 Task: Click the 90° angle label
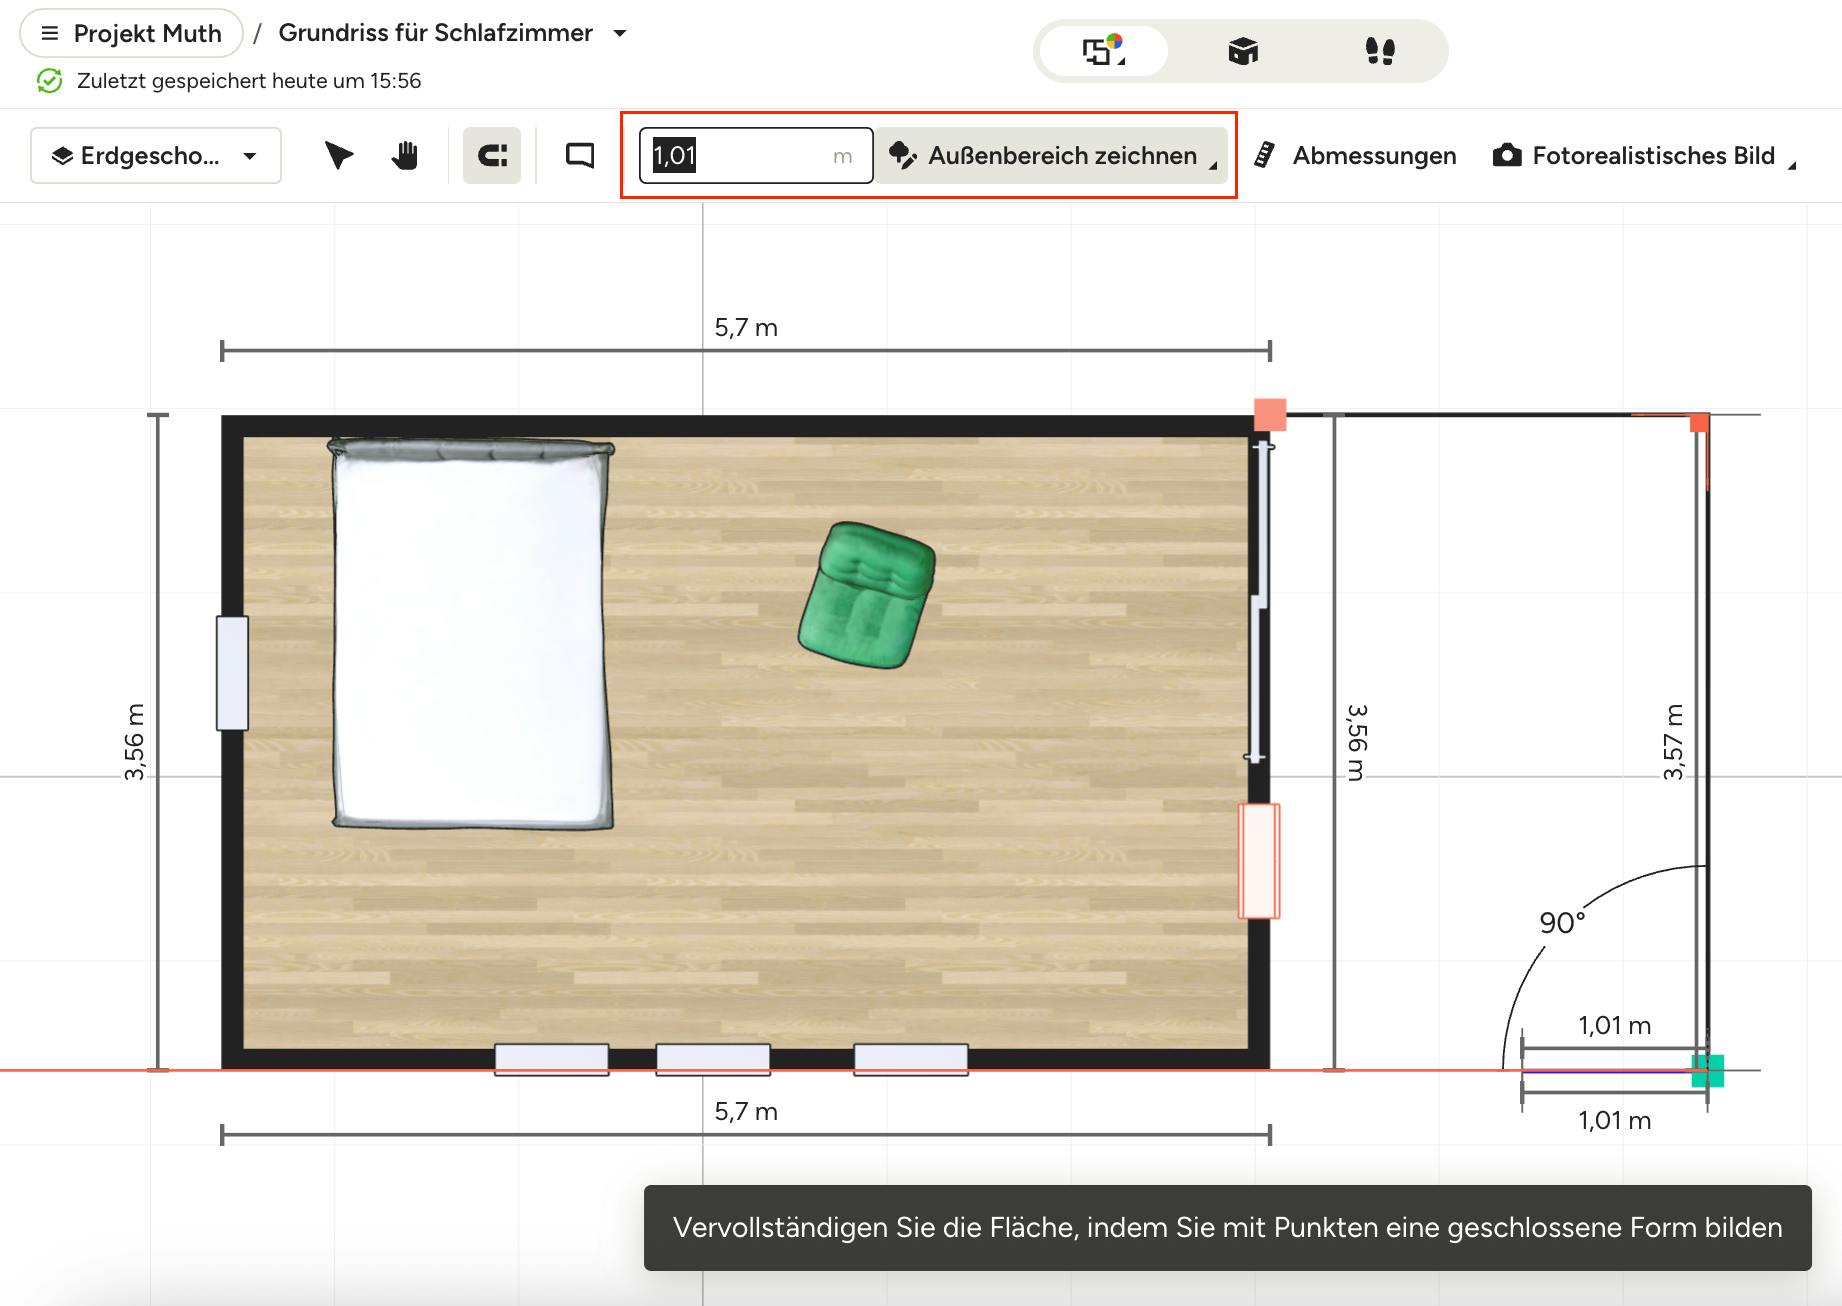tap(1562, 923)
